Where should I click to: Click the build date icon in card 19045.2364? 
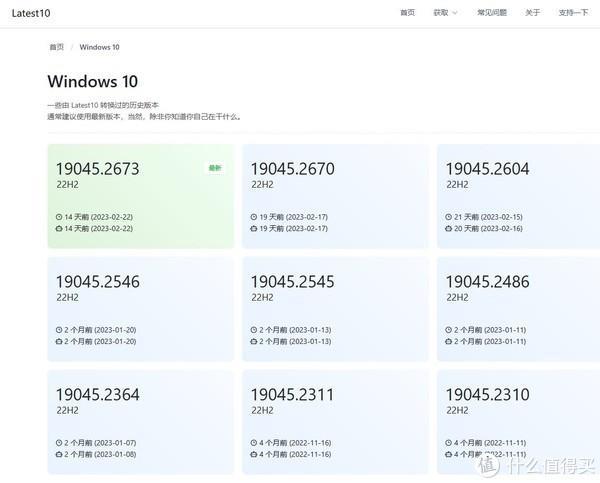tap(59, 454)
